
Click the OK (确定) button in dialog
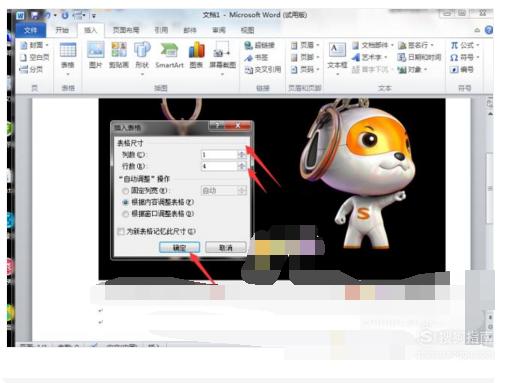(x=179, y=248)
